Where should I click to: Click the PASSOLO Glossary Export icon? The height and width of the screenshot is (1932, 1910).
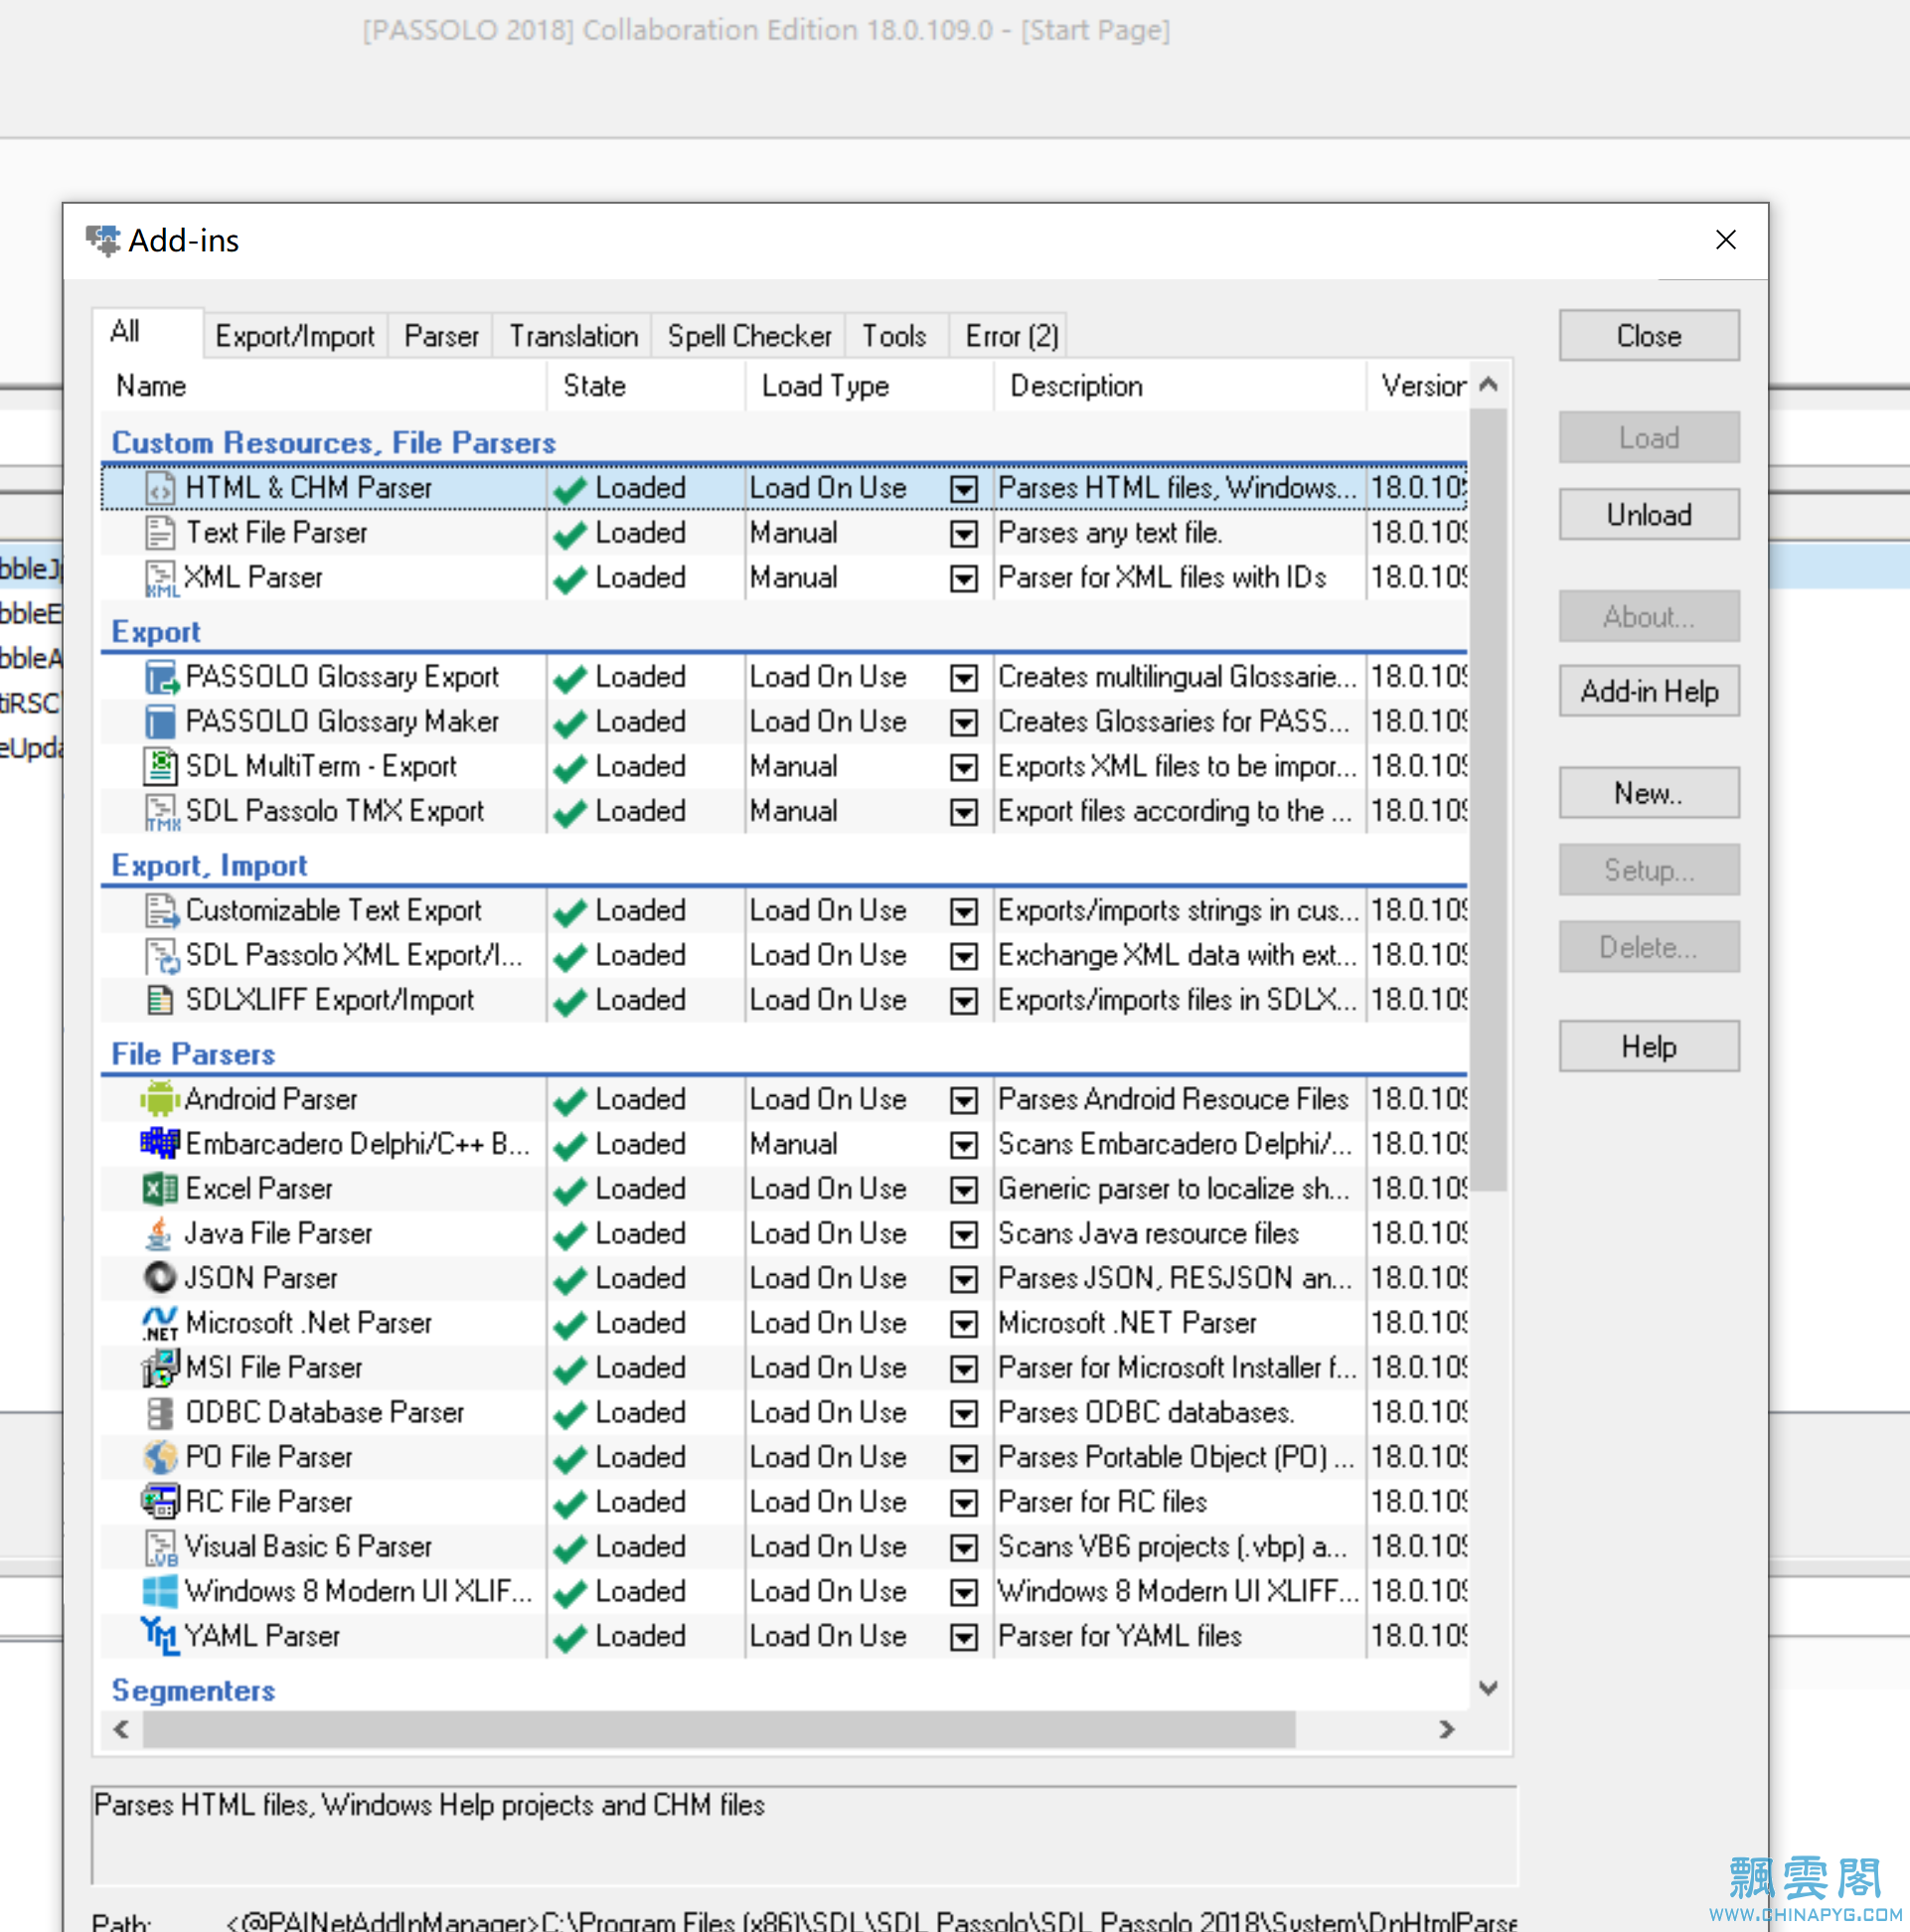point(161,677)
